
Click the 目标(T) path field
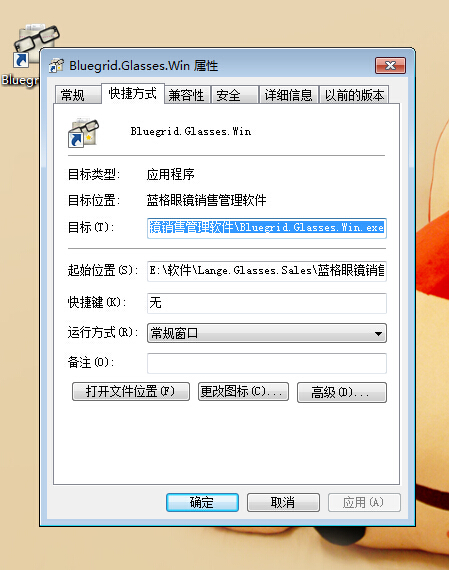coord(266,228)
